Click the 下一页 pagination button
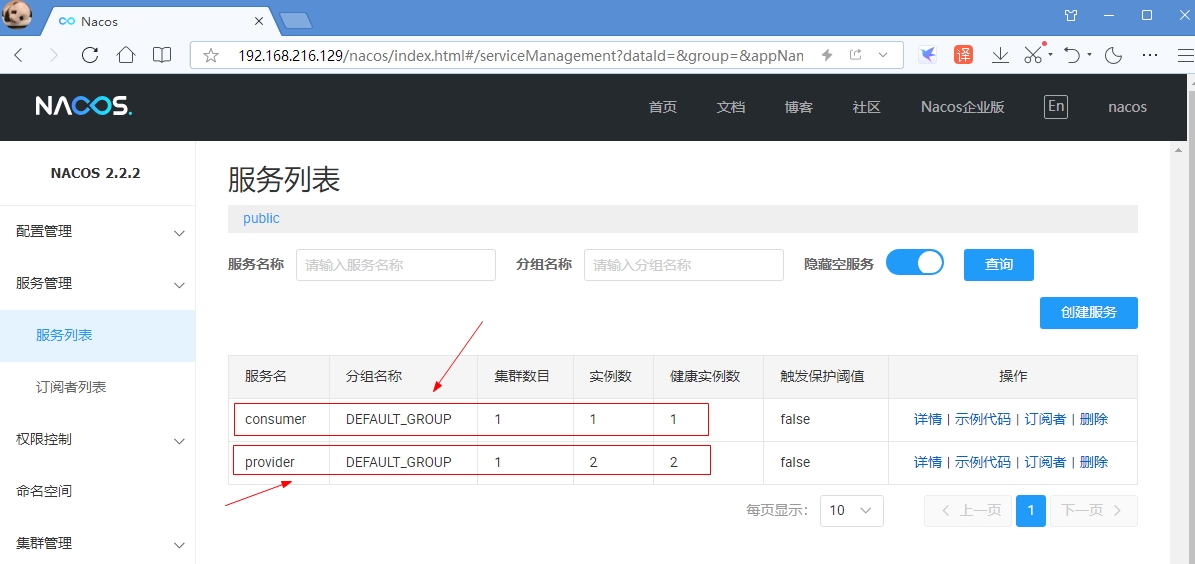The width and height of the screenshot is (1195, 564). 1094,511
